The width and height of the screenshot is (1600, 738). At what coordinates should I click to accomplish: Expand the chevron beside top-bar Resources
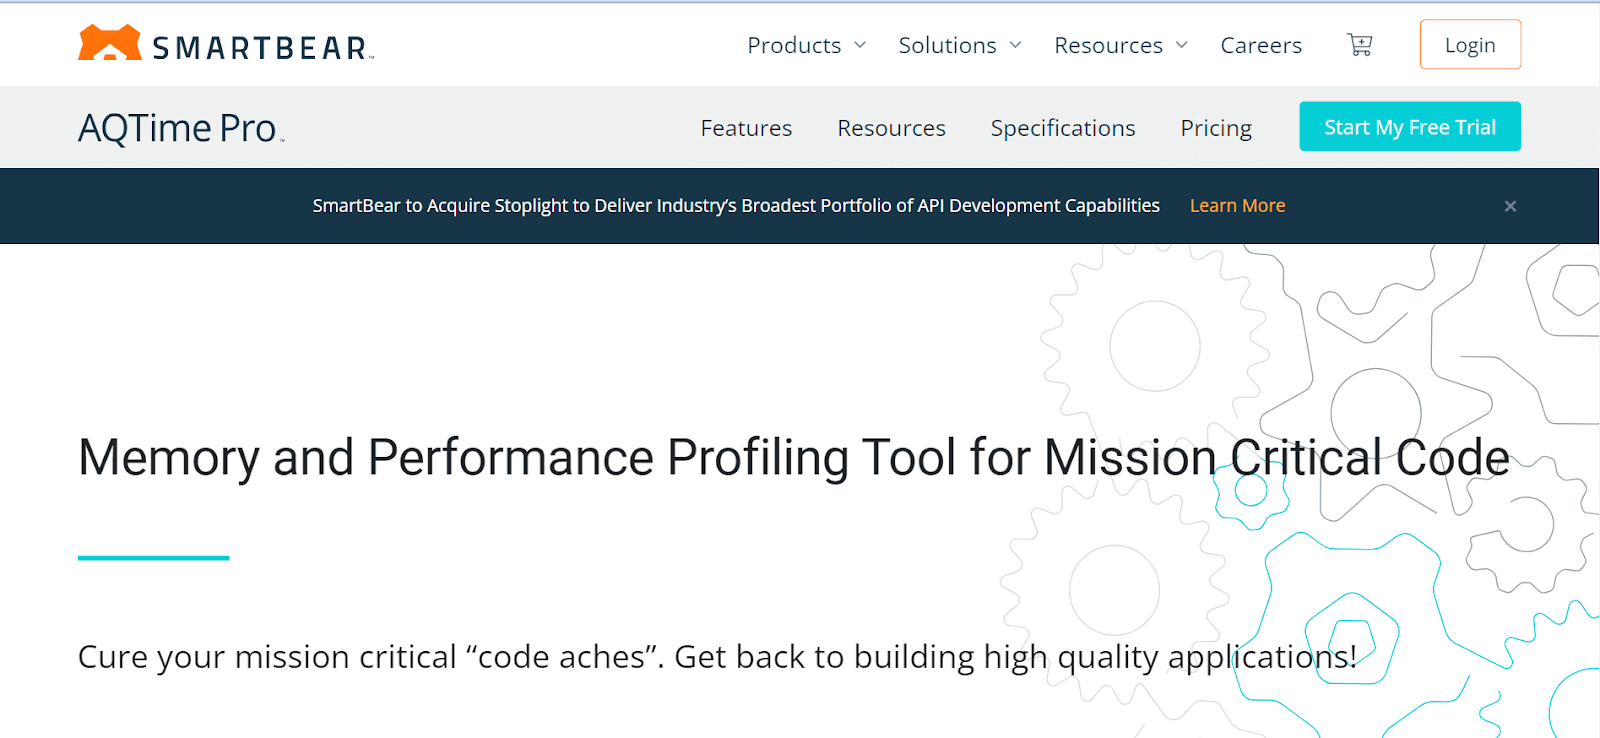(1182, 45)
